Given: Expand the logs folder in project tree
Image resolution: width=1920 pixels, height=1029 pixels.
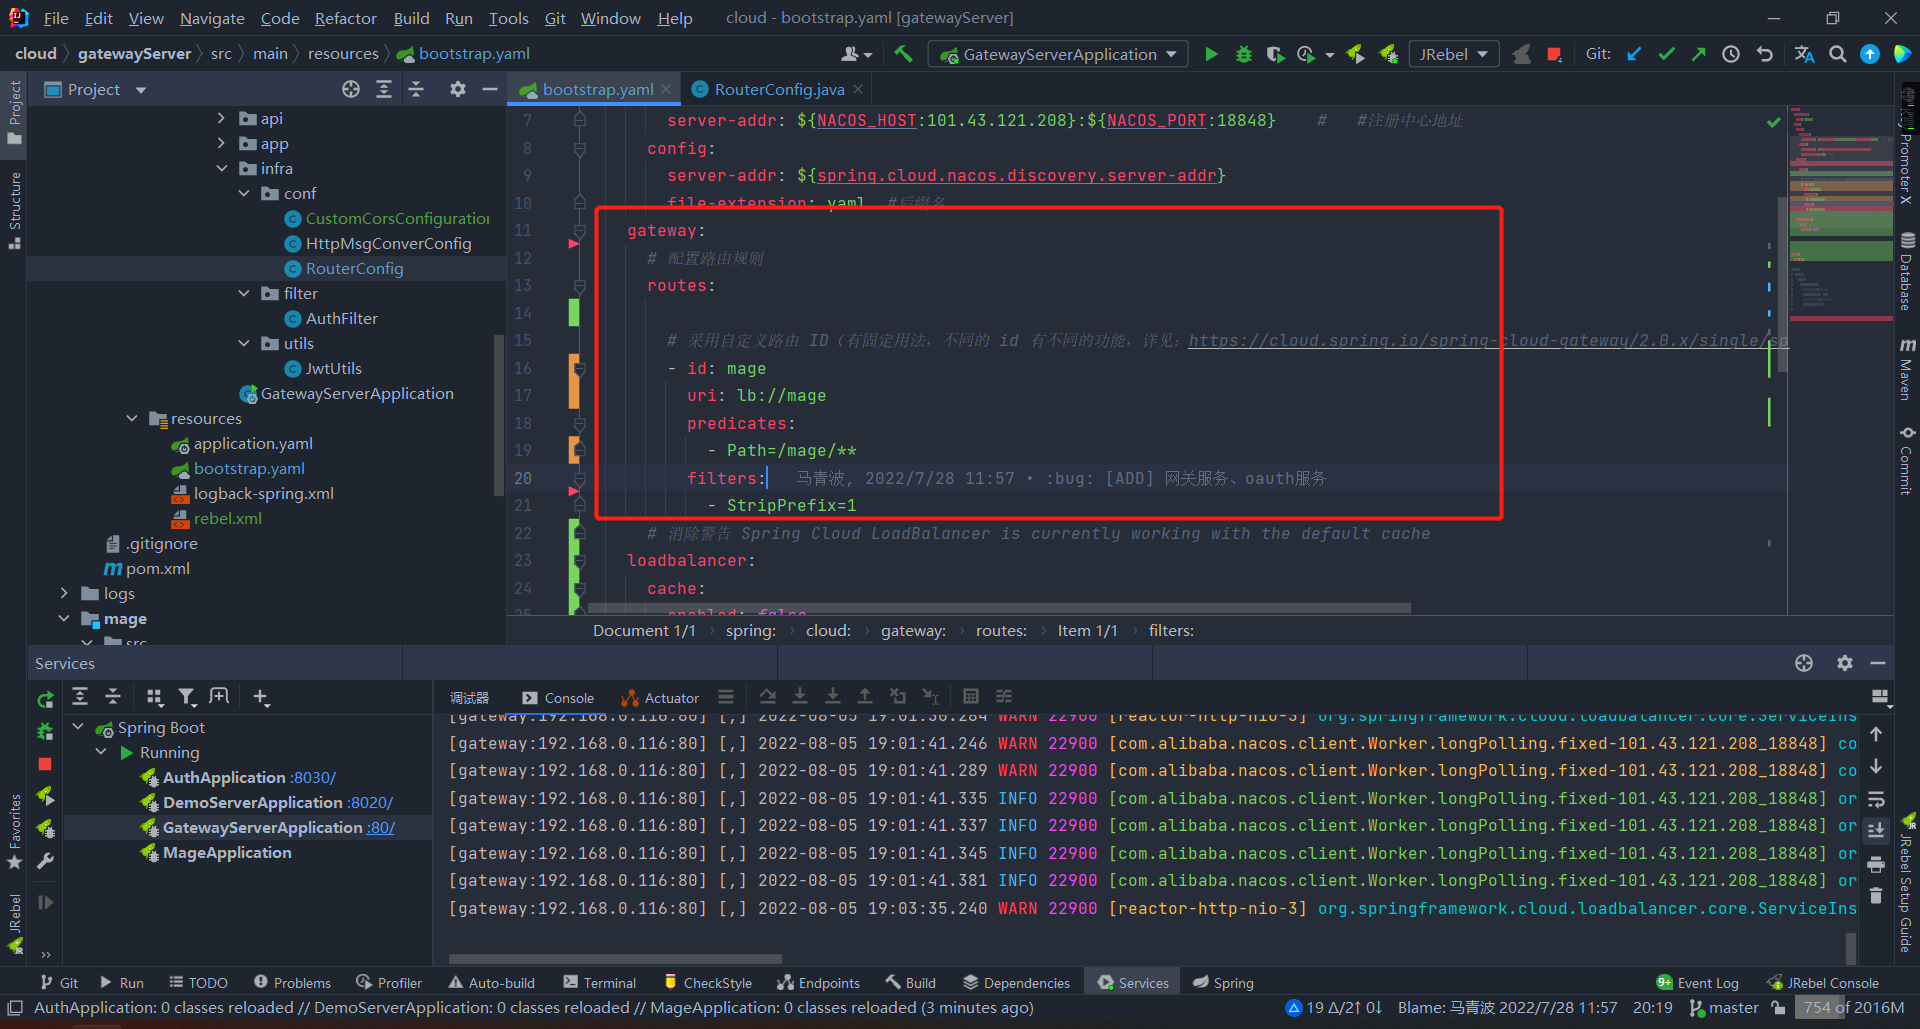Looking at the screenshot, I should [x=64, y=593].
